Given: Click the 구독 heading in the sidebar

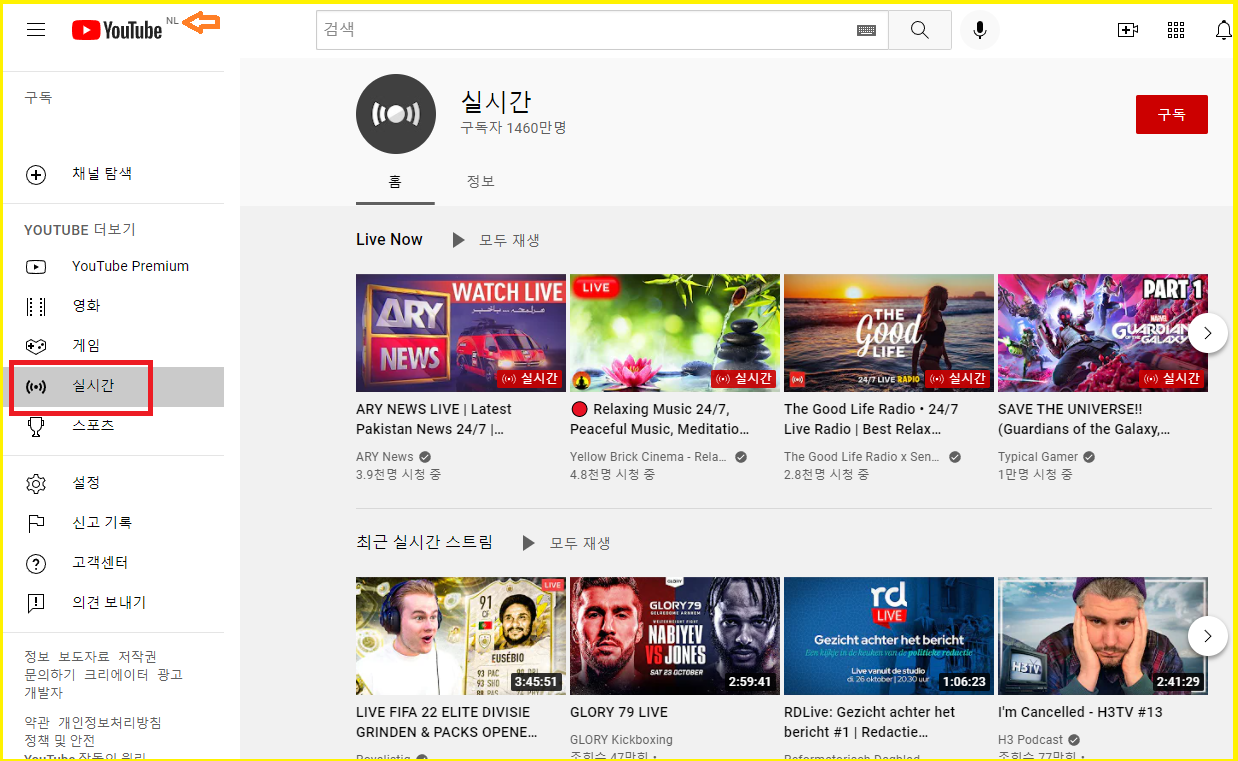Looking at the screenshot, I should tap(38, 98).
